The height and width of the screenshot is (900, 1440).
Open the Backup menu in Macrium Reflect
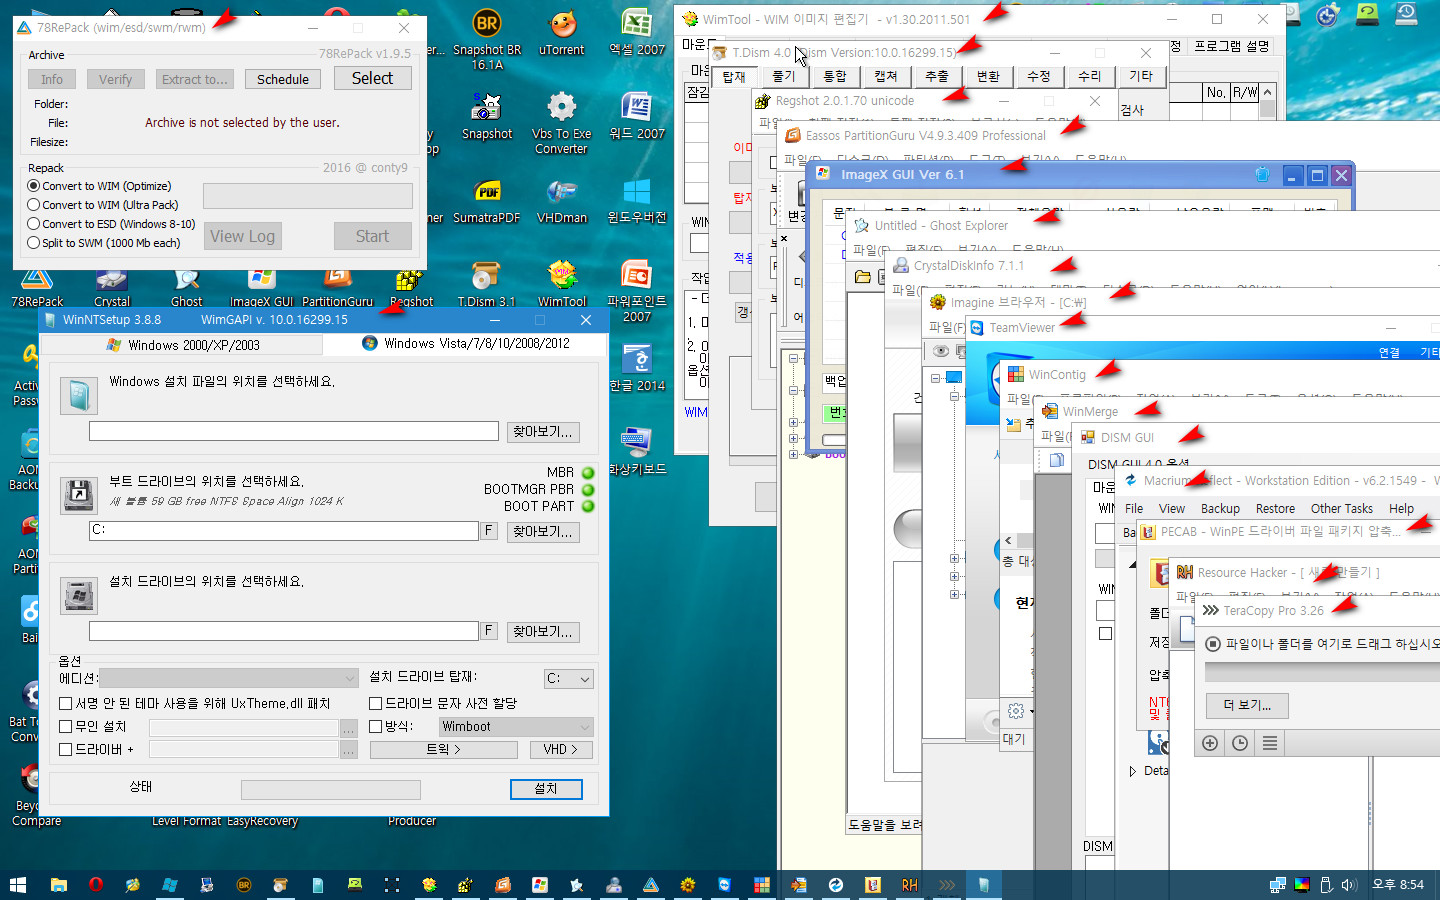[x=1220, y=509]
